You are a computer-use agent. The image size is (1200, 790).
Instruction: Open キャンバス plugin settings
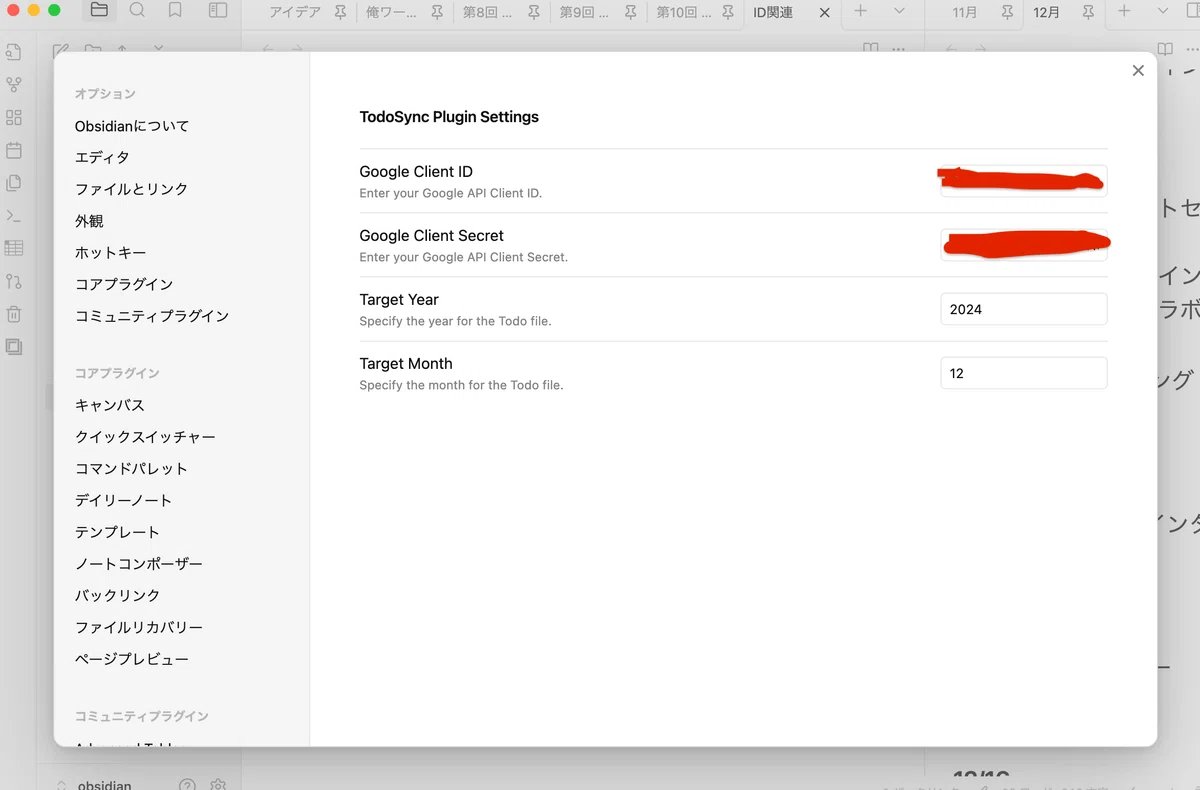coord(110,405)
